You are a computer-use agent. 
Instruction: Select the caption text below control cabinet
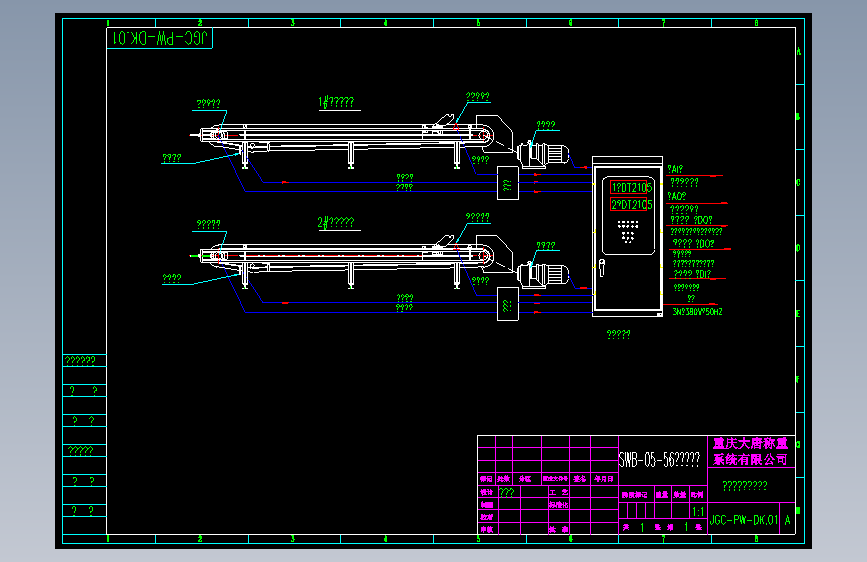point(618,334)
